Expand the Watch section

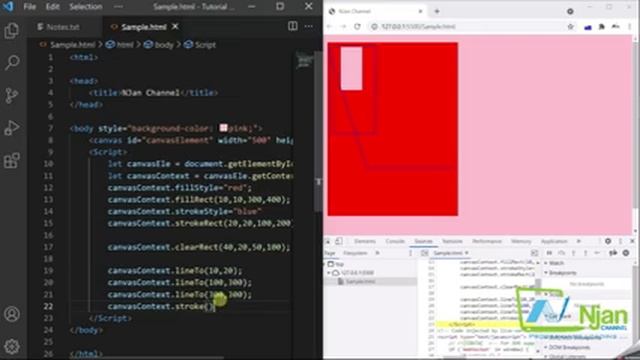(555, 263)
